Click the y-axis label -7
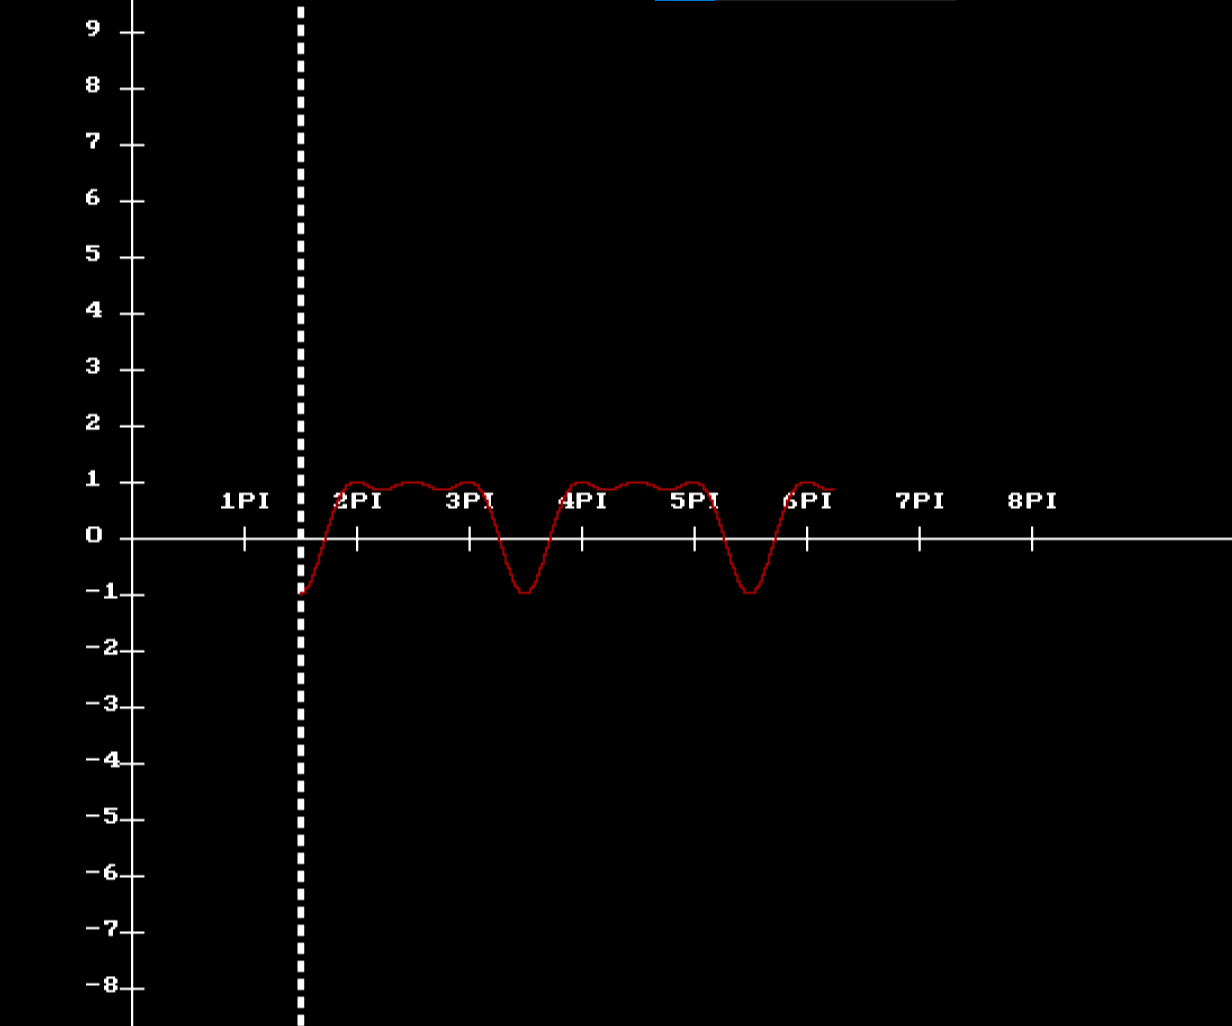 click(101, 928)
